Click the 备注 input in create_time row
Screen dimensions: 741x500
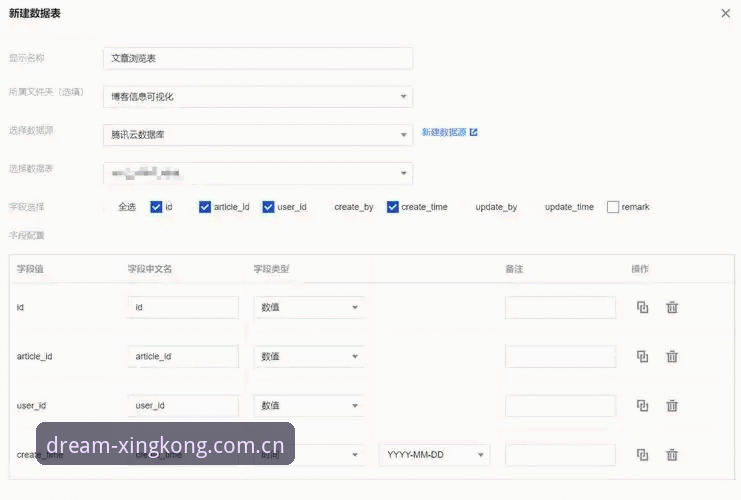[x=560, y=455]
